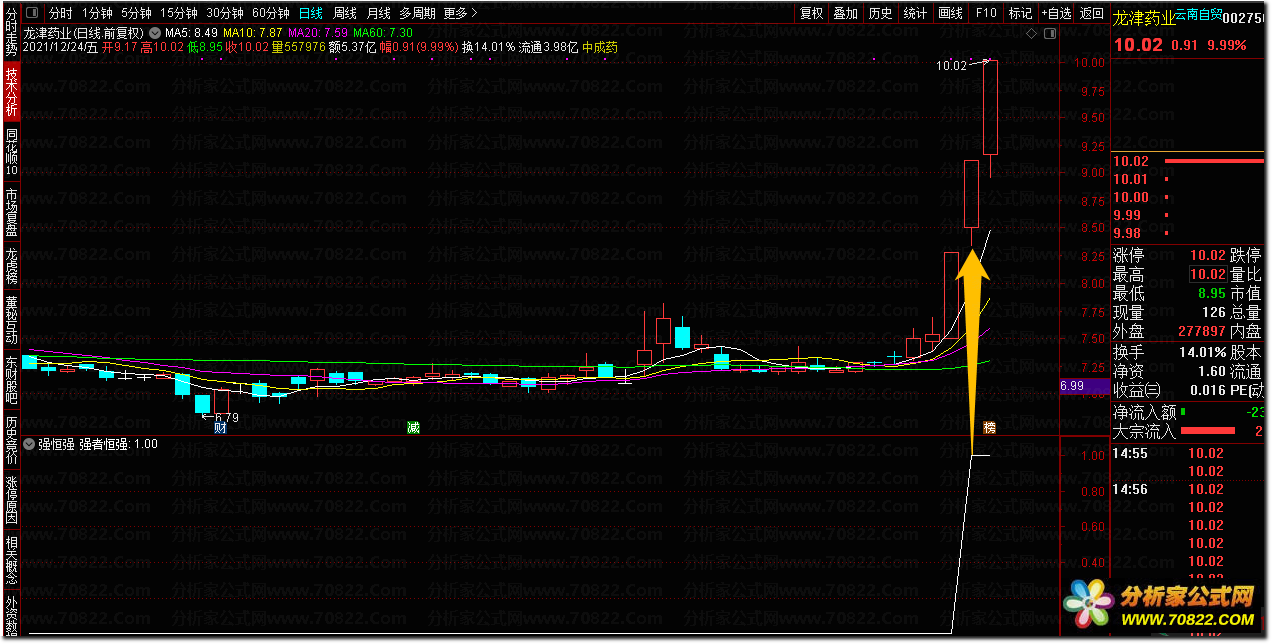The width and height of the screenshot is (1273, 644).
Task: Activate the 画线 drawing tool button
Action: [950, 13]
